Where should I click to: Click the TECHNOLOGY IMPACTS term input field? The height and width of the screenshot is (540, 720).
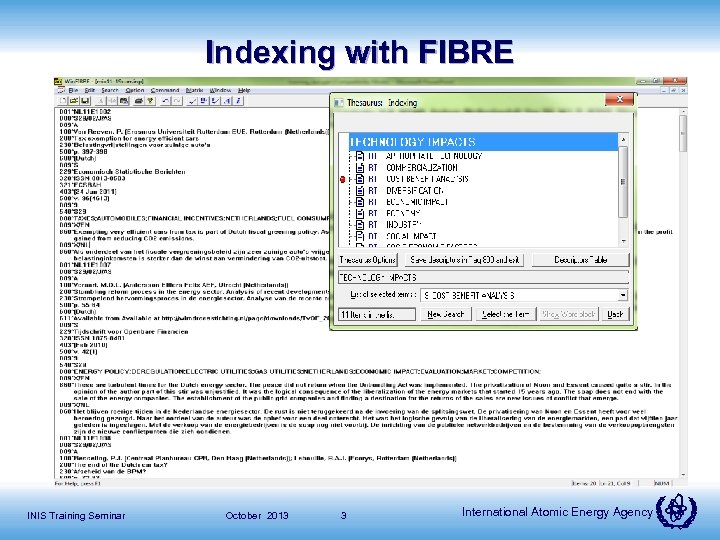pyautogui.click(x=483, y=277)
